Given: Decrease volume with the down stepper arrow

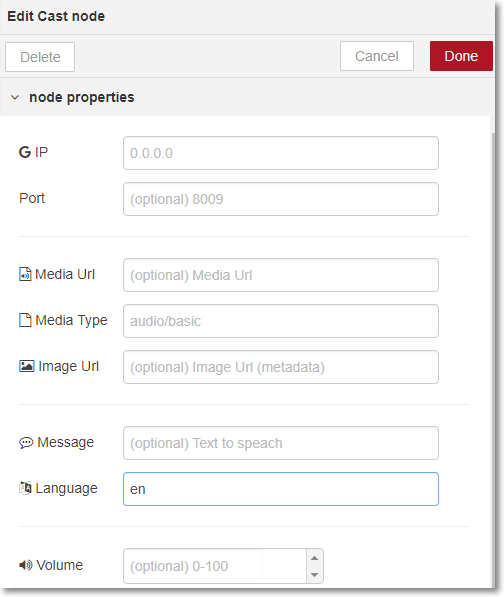Looking at the screenshot, I should pyautogui.click(x=314, y=575).
